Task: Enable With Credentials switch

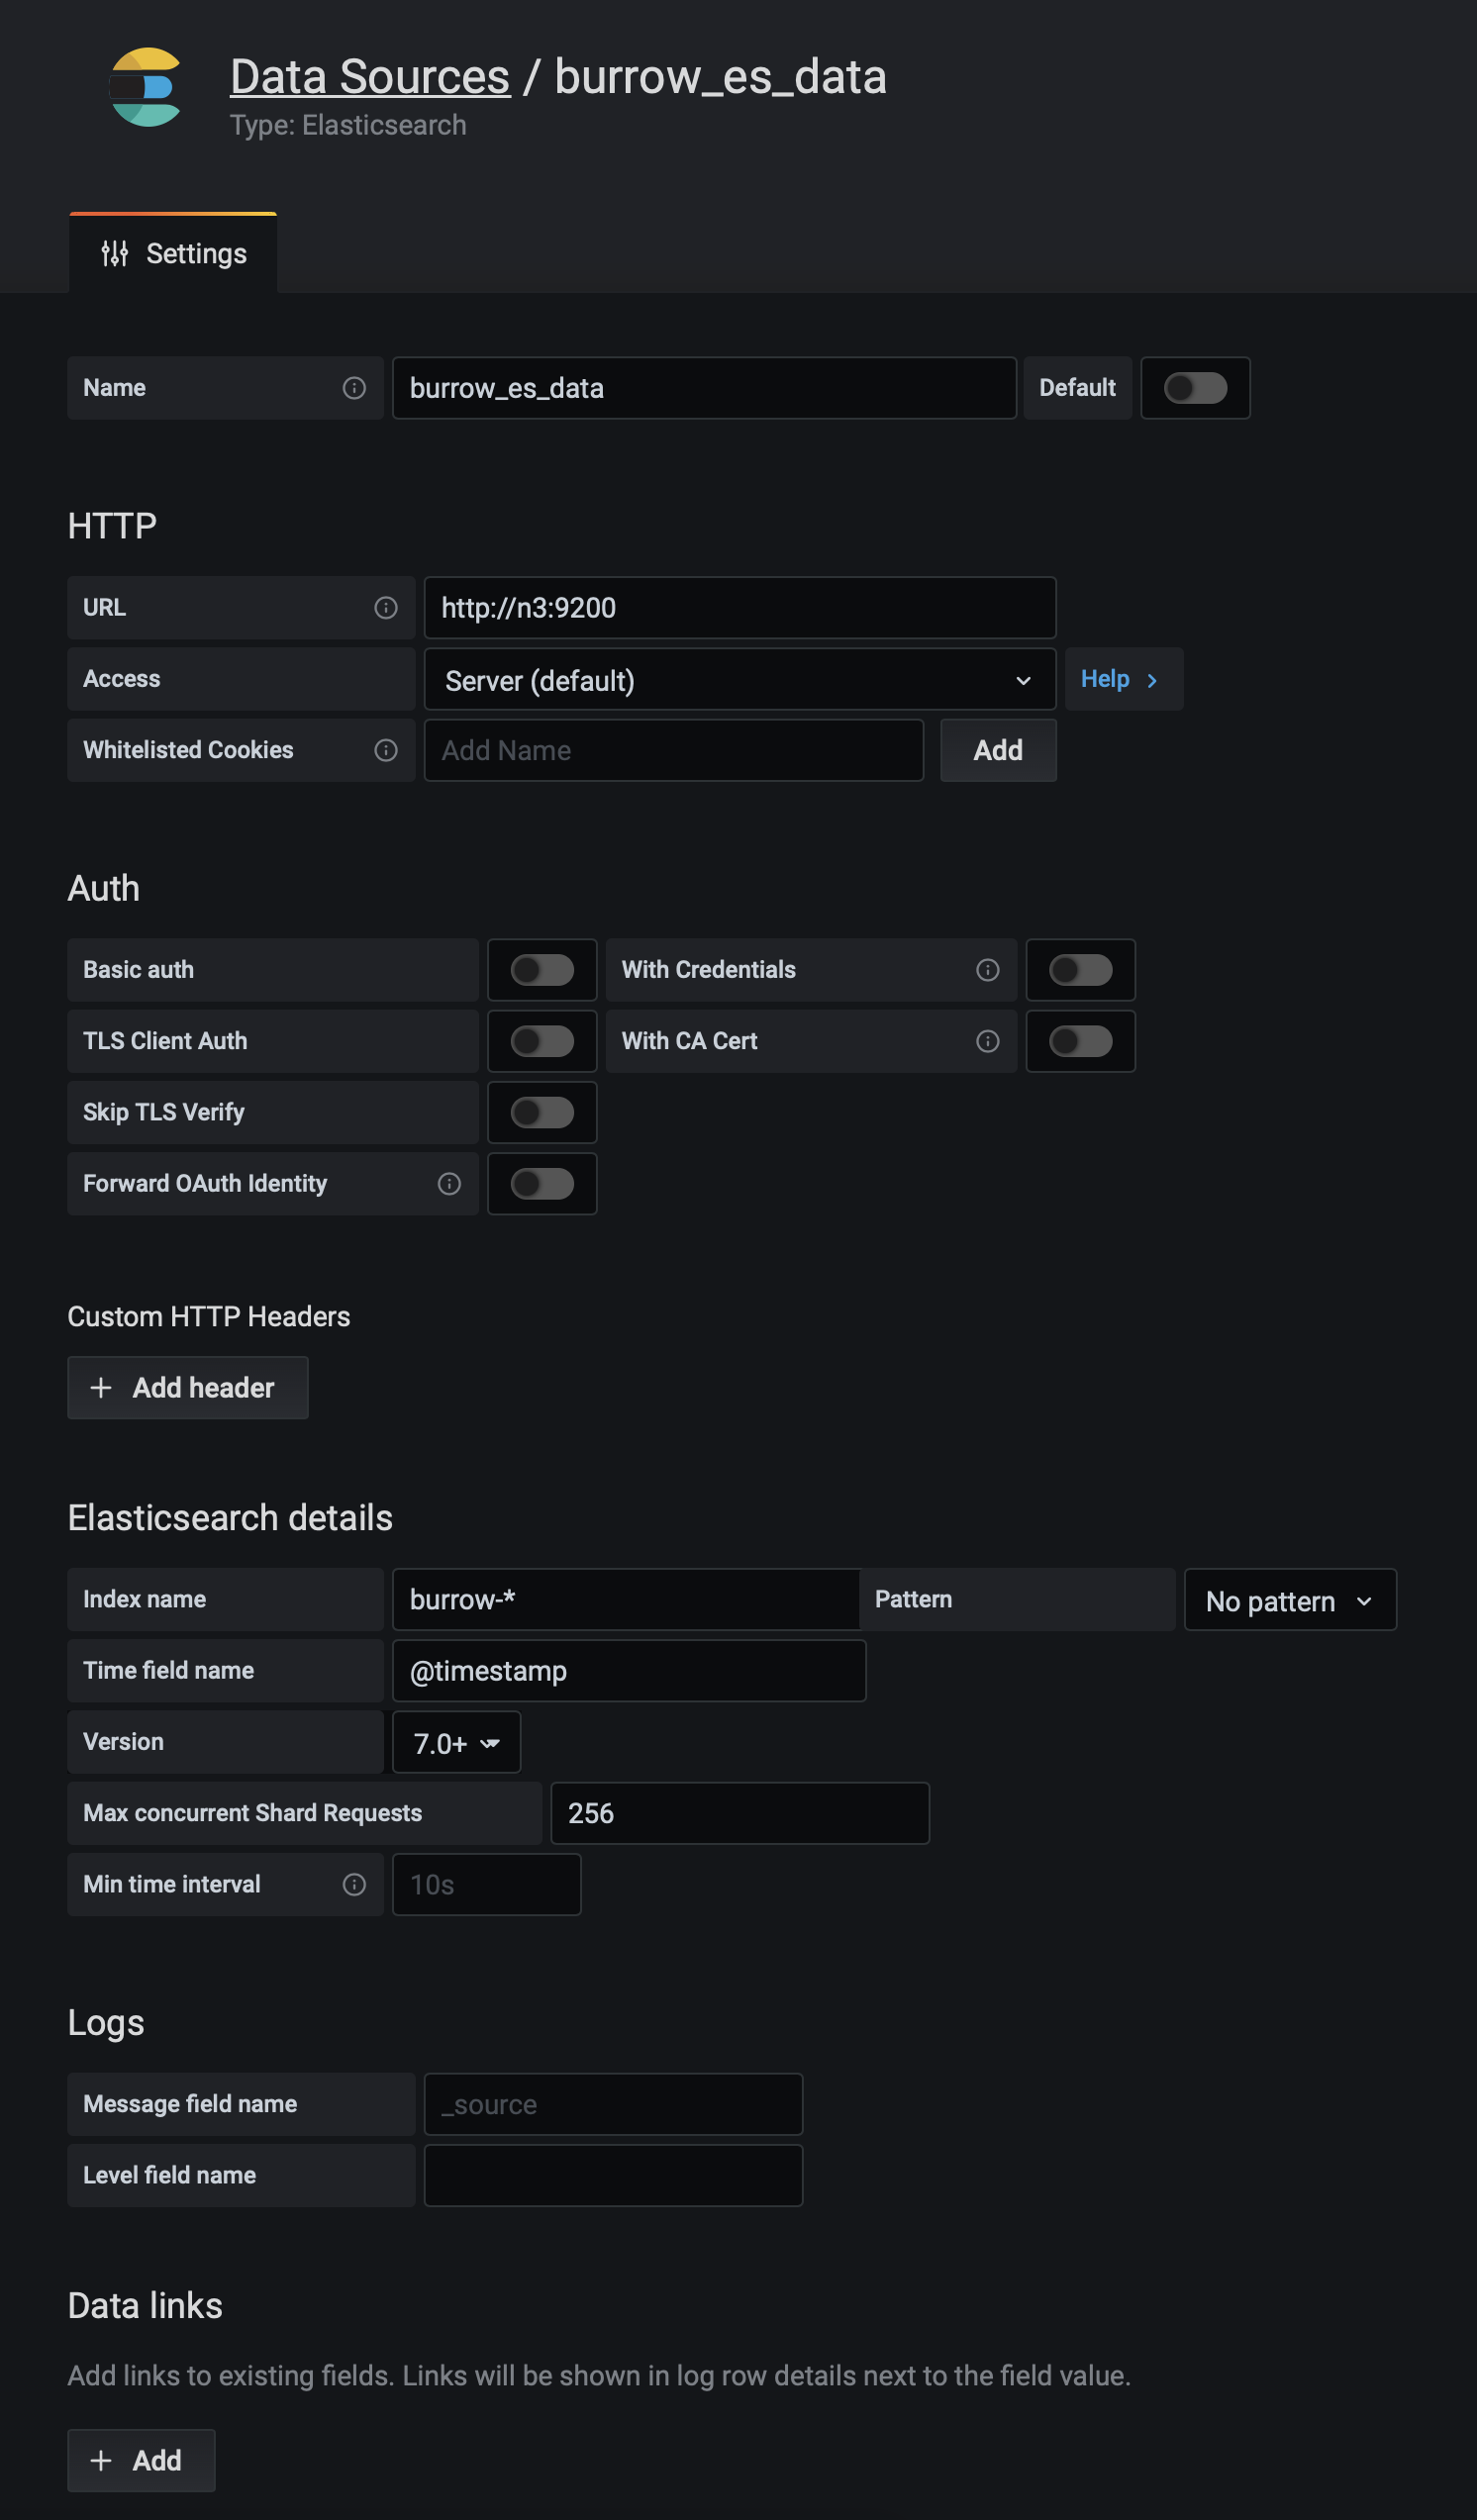Action: (1081, 970)
